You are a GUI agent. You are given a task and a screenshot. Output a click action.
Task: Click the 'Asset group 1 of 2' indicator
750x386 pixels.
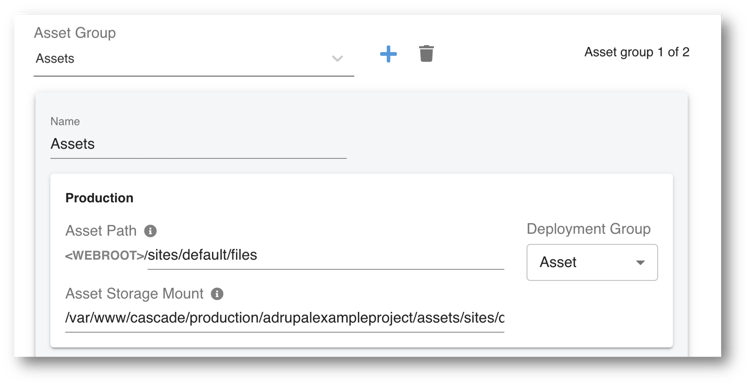coord(637,52)
